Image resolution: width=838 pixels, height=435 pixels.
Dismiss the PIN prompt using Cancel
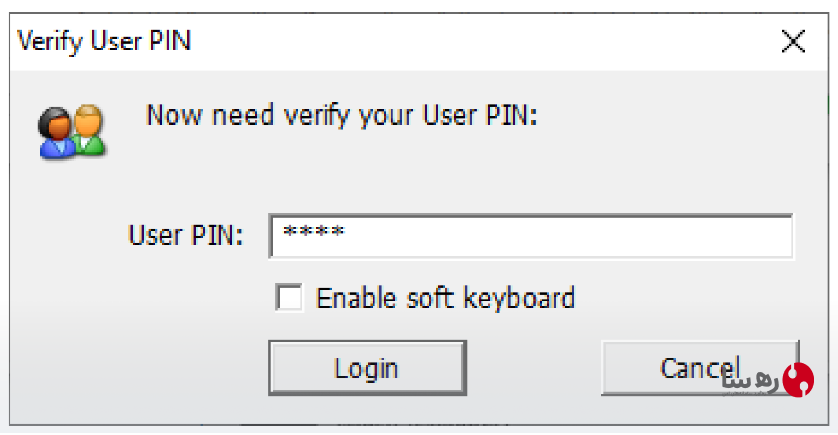(x=700, y=368)
